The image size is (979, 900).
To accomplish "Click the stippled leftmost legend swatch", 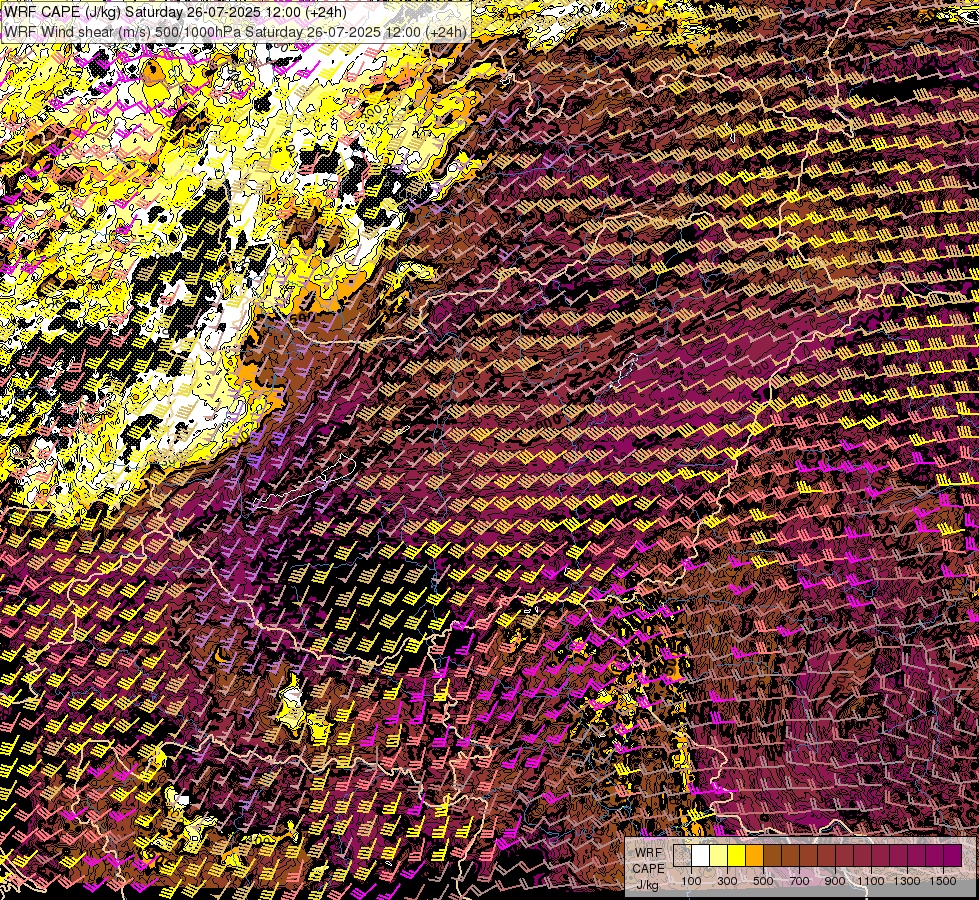I will (682, 856).
